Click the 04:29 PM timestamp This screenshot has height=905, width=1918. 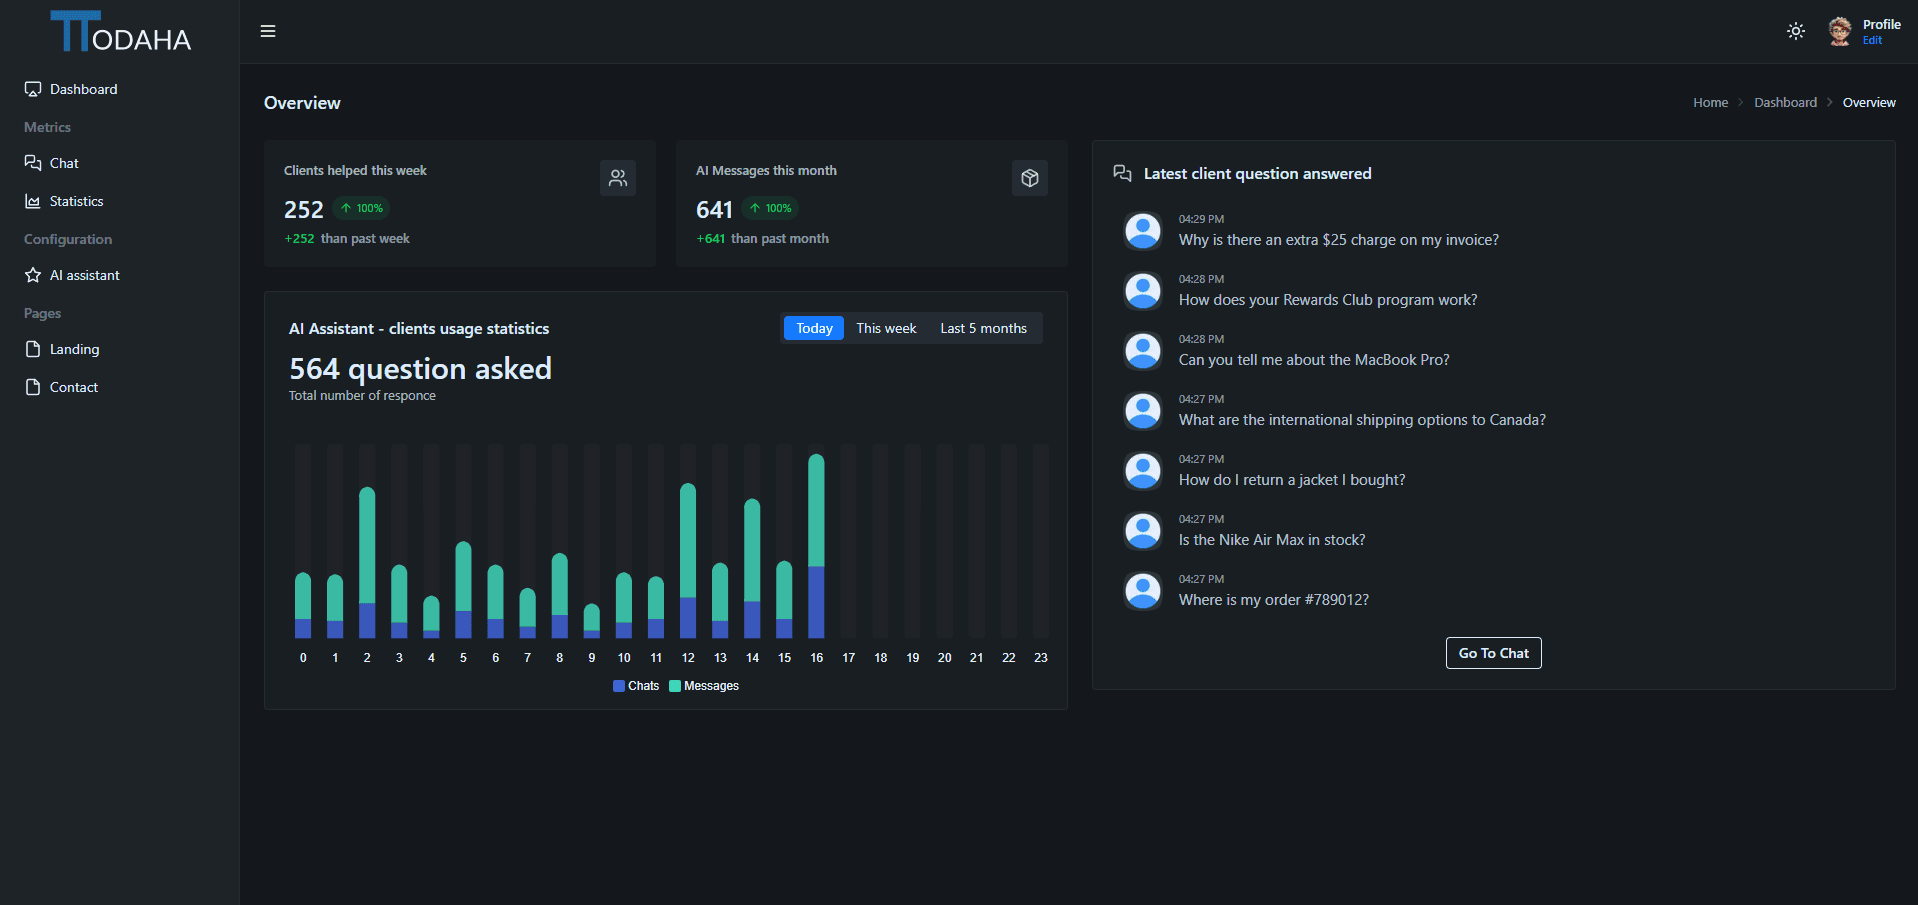pyautogui.click(x=1201, y=219)
